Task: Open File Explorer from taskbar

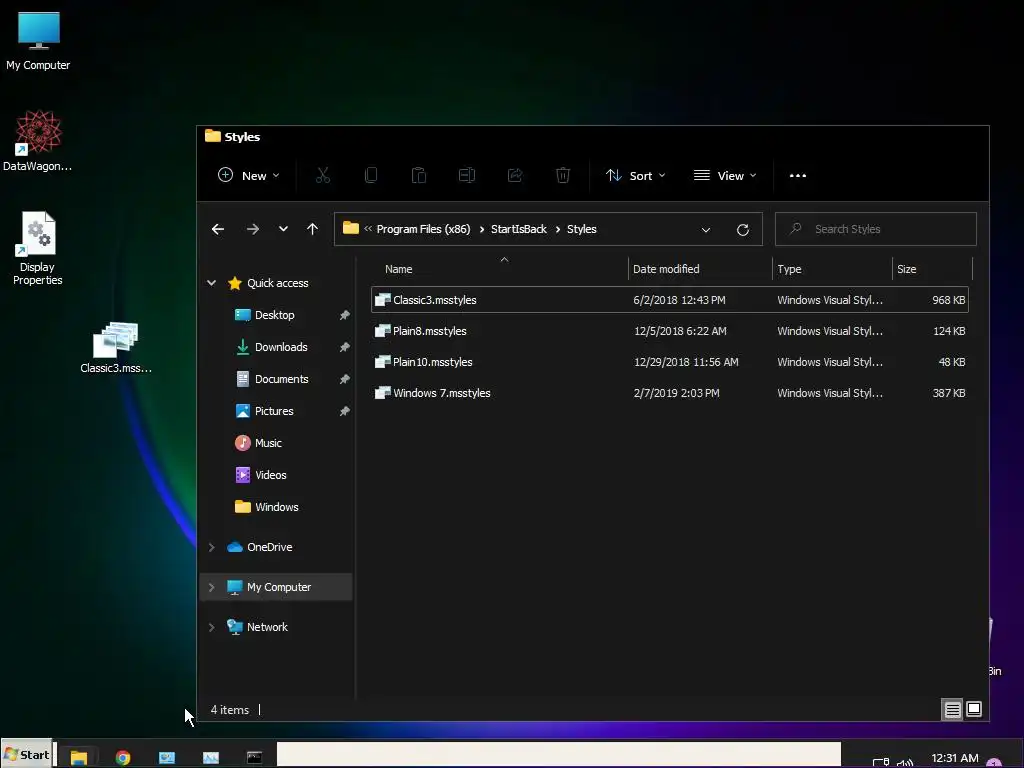Action: (79, 757)
